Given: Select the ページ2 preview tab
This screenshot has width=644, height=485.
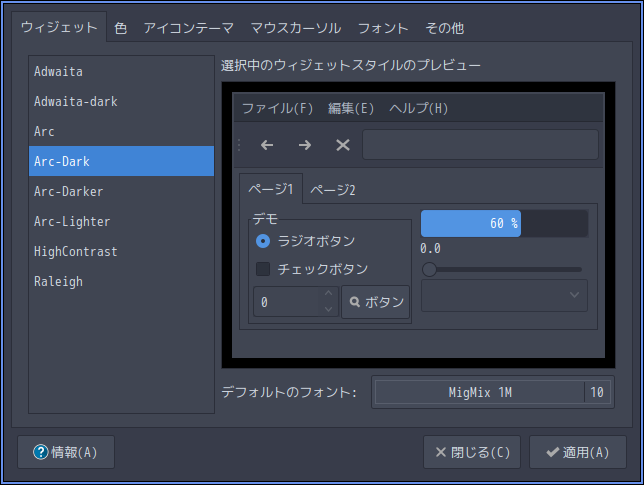Looking at the screenshot, I should pyautogui.click(x=333, y=190).
